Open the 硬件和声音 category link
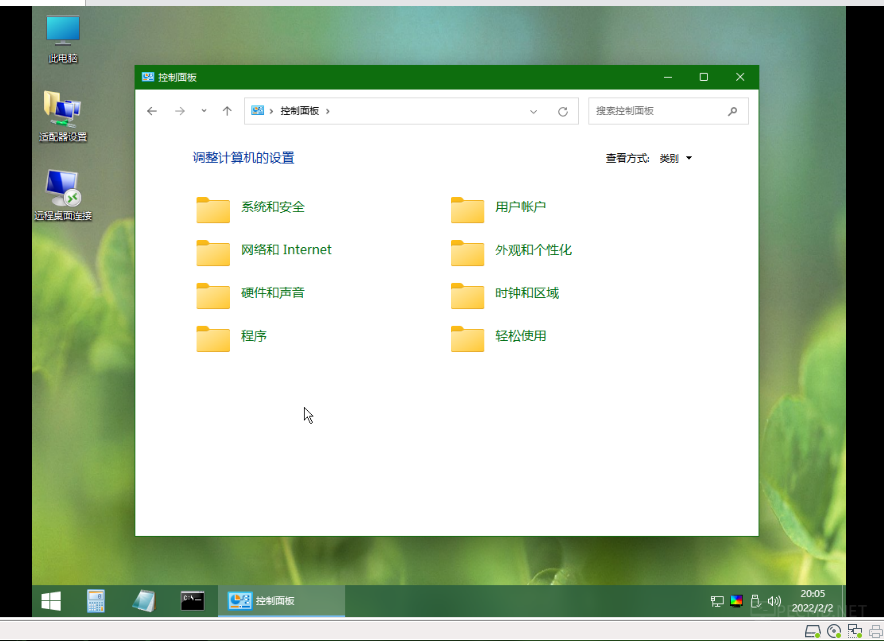The width and height of the screenshot is (884, 641). click(x=273, y=293)
